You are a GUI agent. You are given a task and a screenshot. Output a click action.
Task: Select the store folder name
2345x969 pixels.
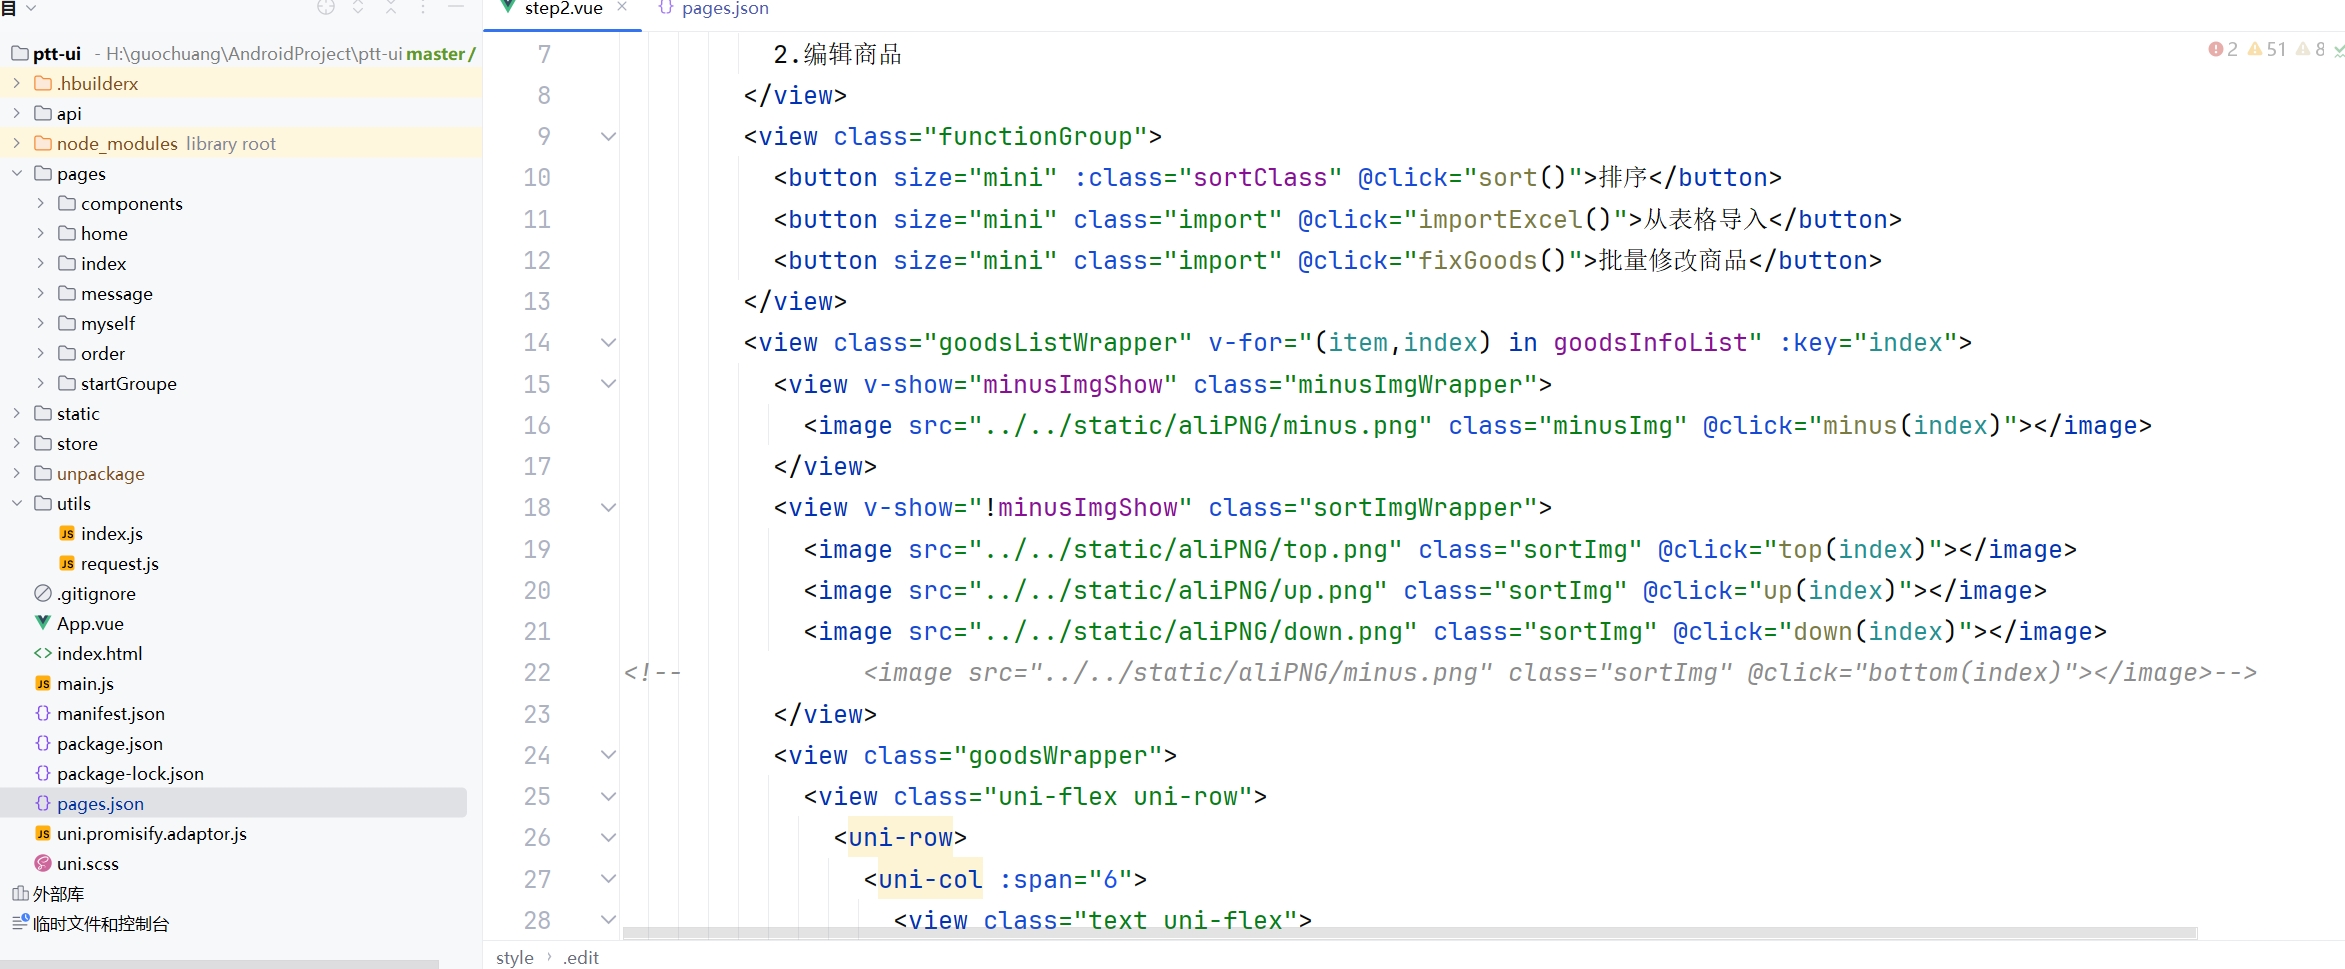77,444
